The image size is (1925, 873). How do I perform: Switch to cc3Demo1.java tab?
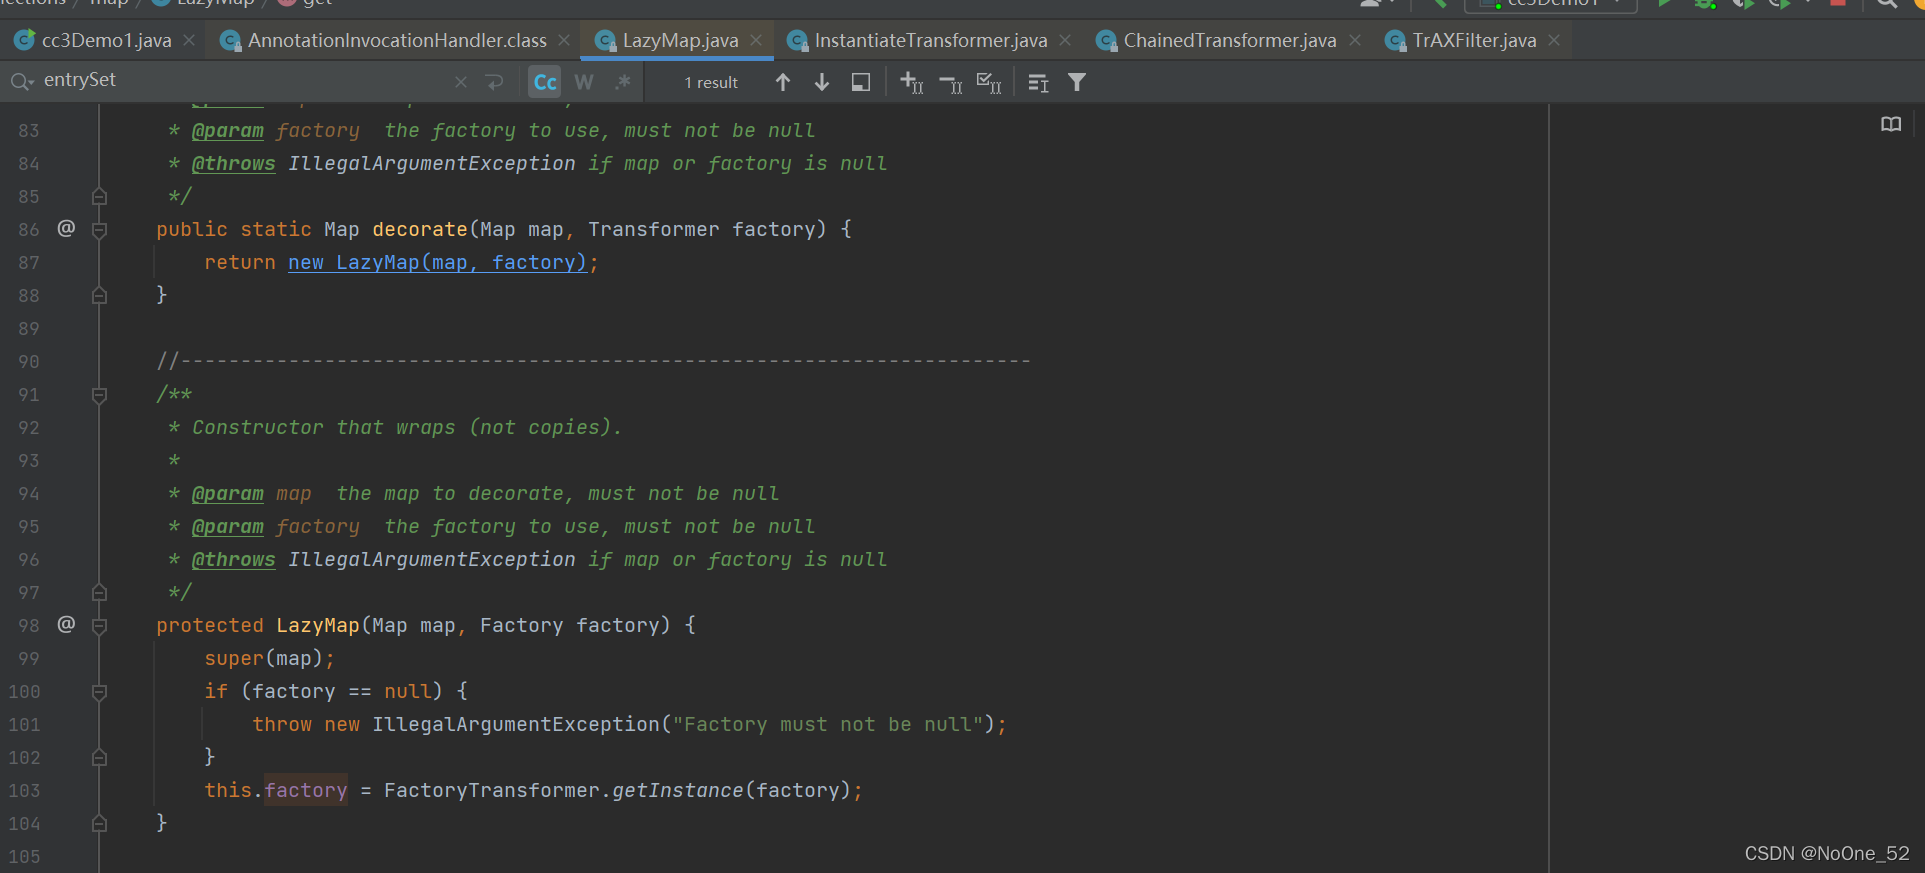(x=105, y=40)
